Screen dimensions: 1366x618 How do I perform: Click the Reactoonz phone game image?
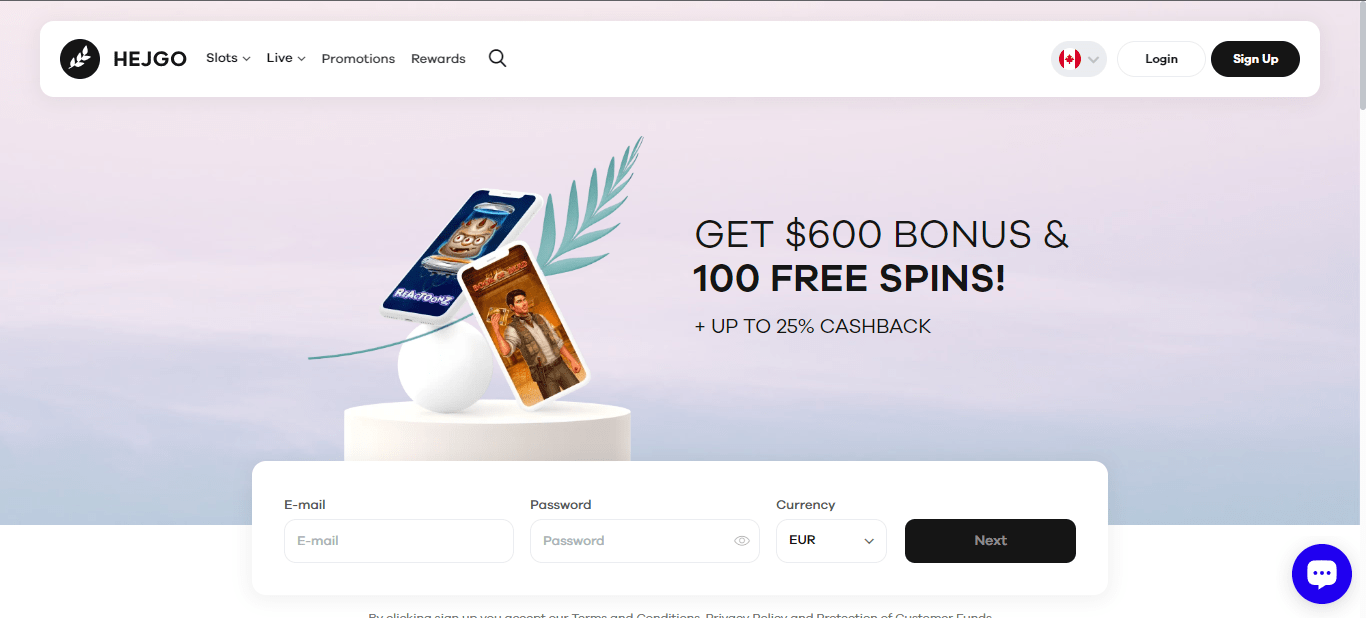pos(458,254)
